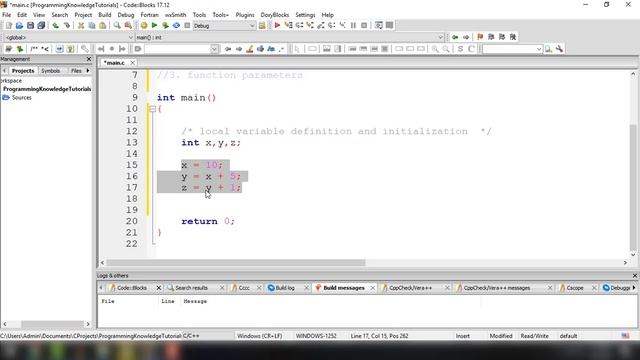
Task: Undo the last edit
Action: [56, 25]
